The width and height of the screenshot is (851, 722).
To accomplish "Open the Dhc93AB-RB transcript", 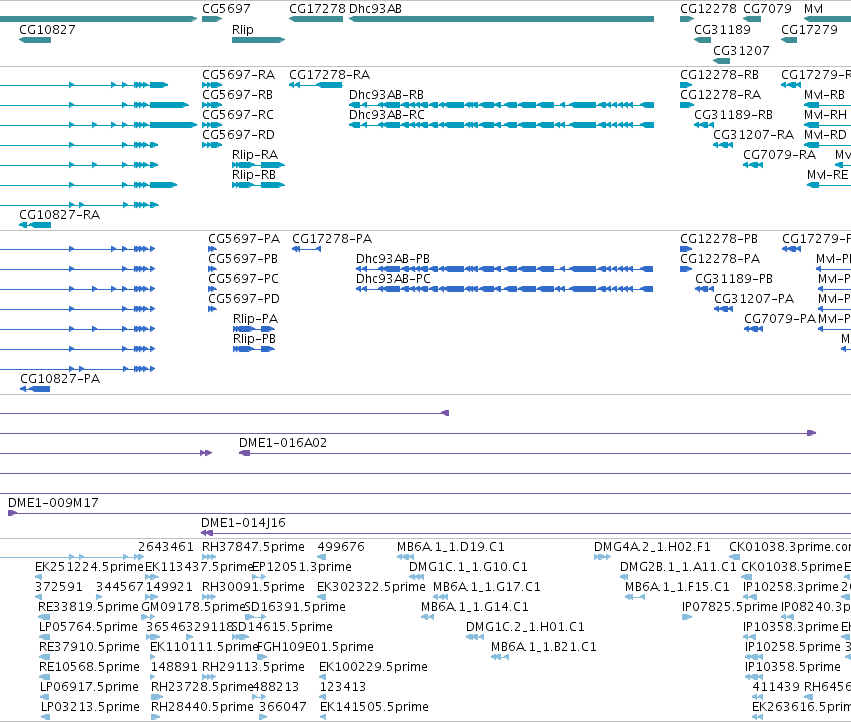I will [x=501, y=105].
